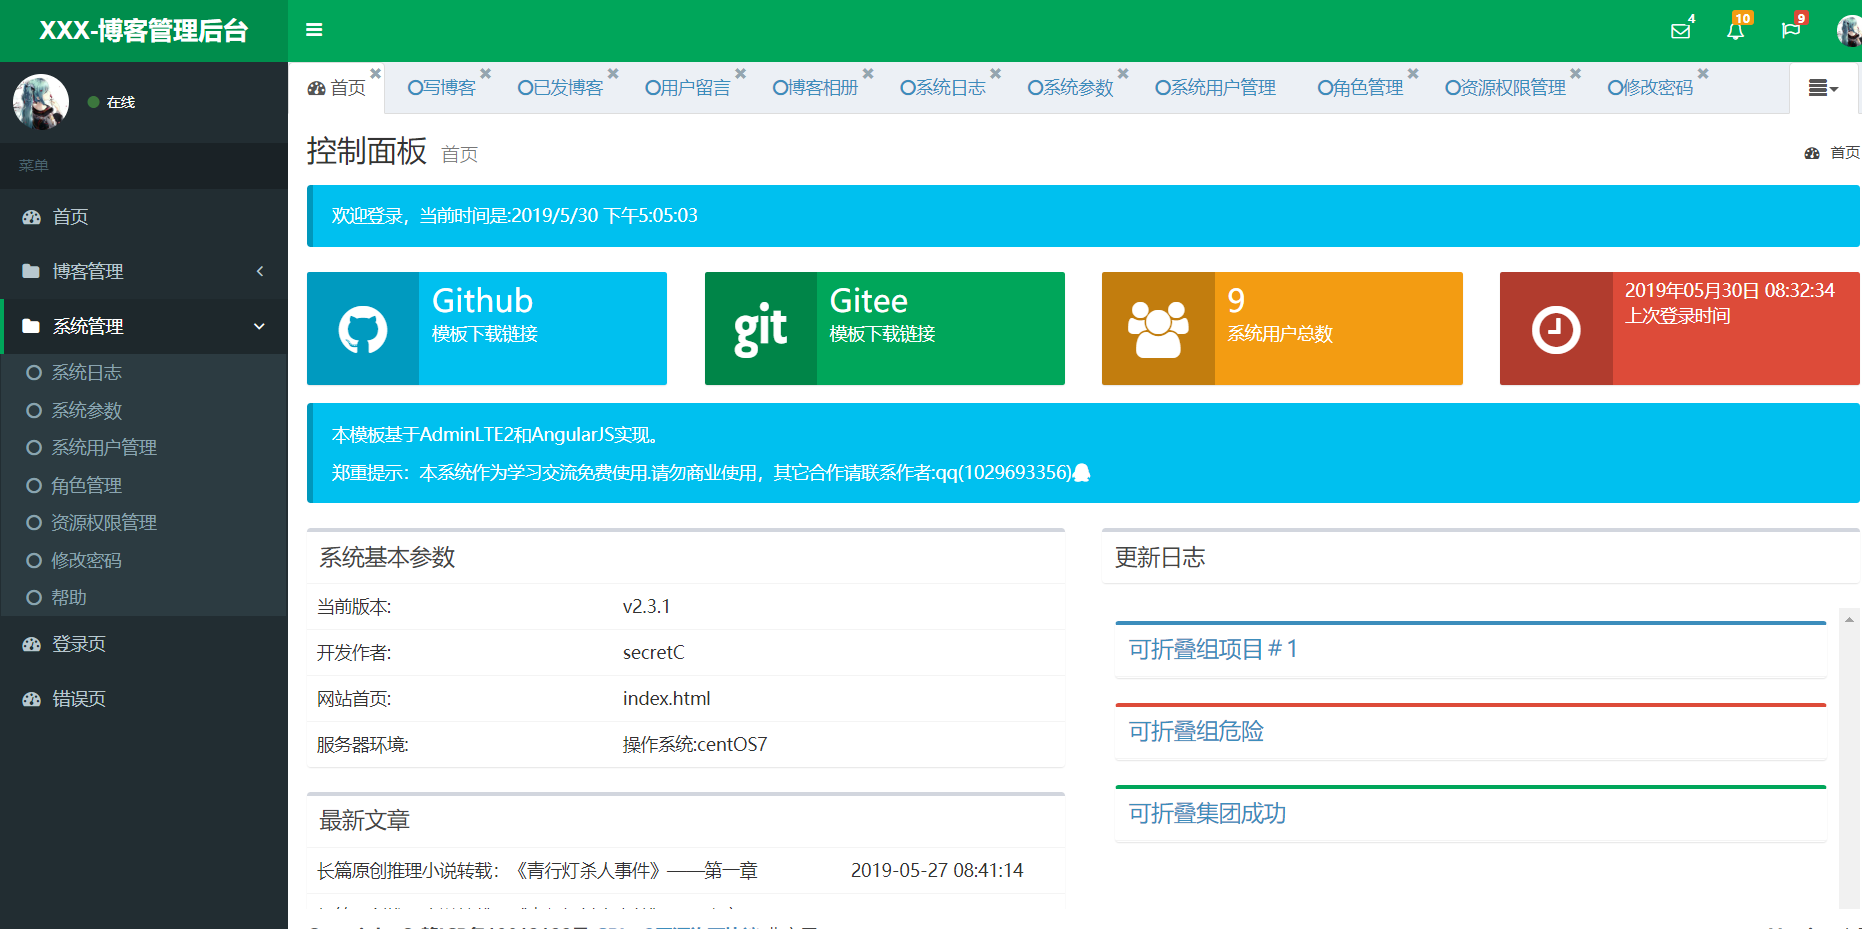The width and height of the screenshot is (1862, 929).
Task: Close the 用户留言 tab
Action: 741,73
